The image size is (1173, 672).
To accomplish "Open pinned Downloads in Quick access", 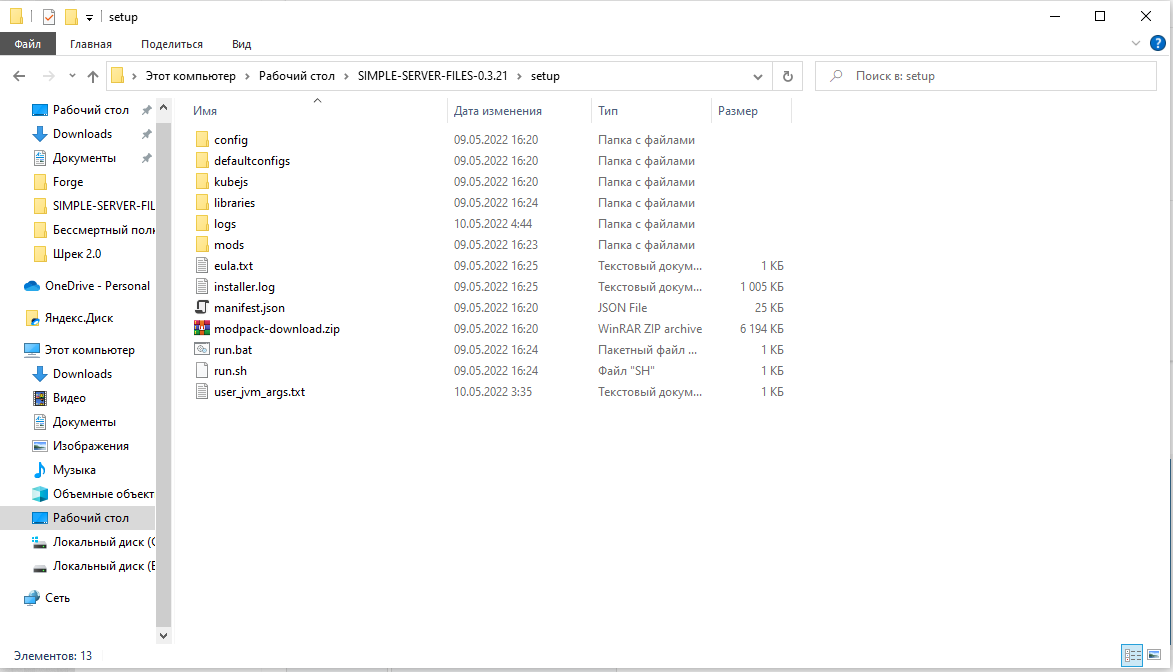I will coord(82,134).
